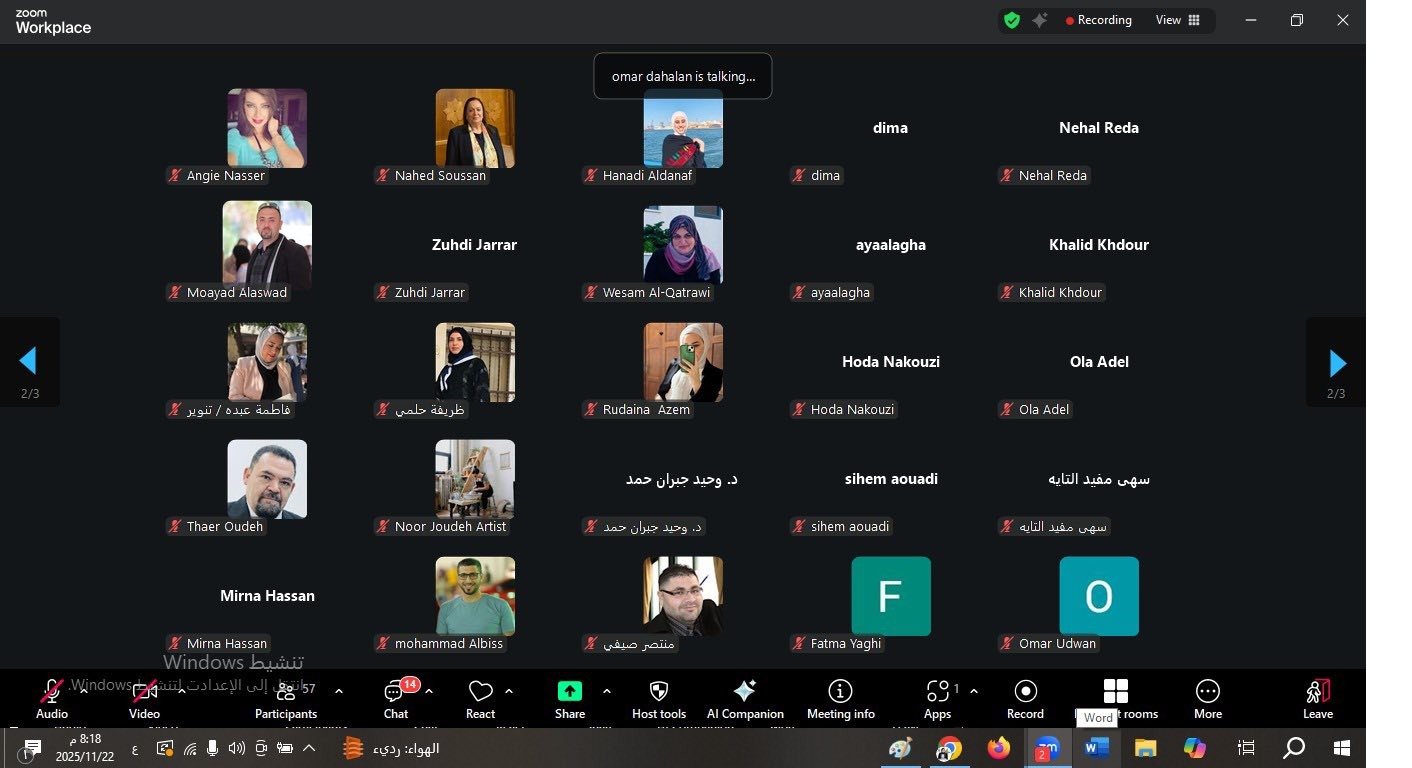
Task: Toggle the Record button
Action: 1025,692
